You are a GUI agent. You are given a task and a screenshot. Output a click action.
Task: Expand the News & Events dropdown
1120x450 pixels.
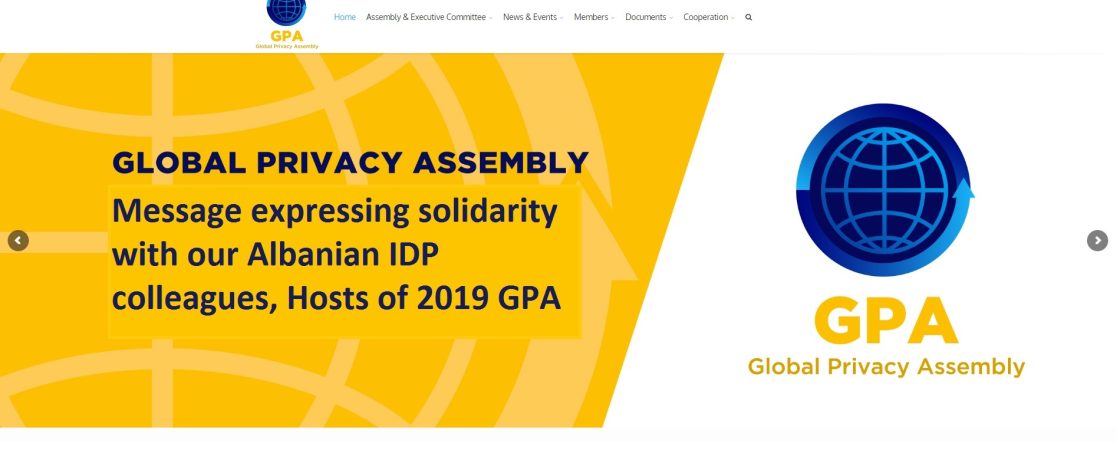533,17
